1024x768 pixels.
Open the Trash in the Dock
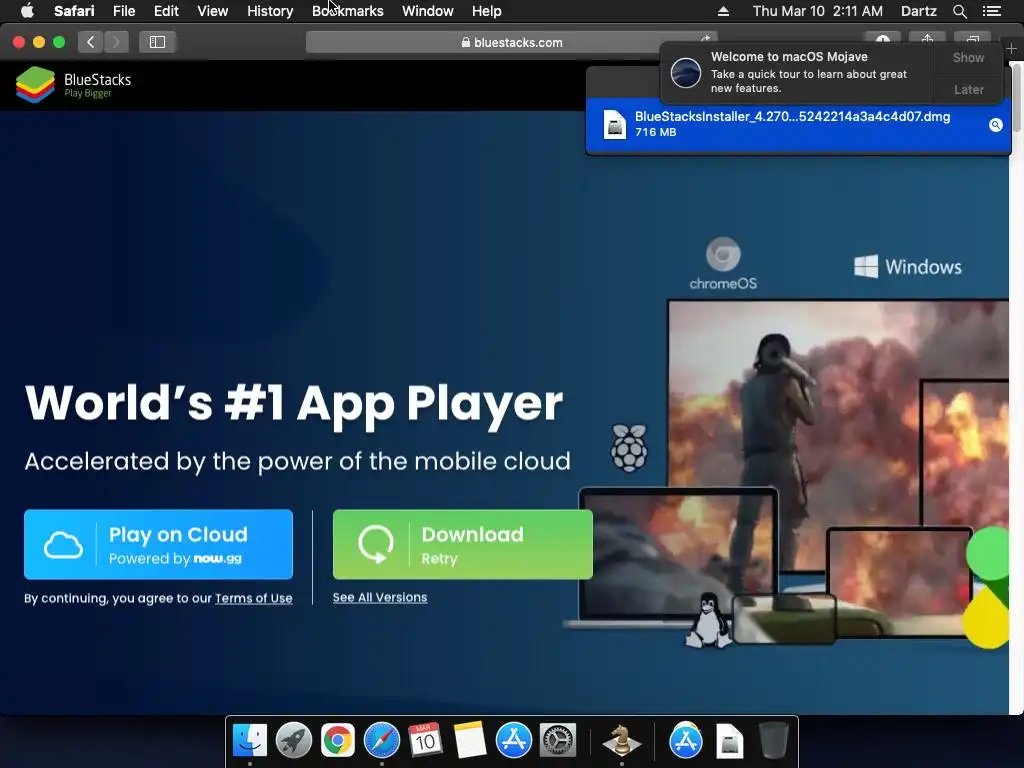774,741
